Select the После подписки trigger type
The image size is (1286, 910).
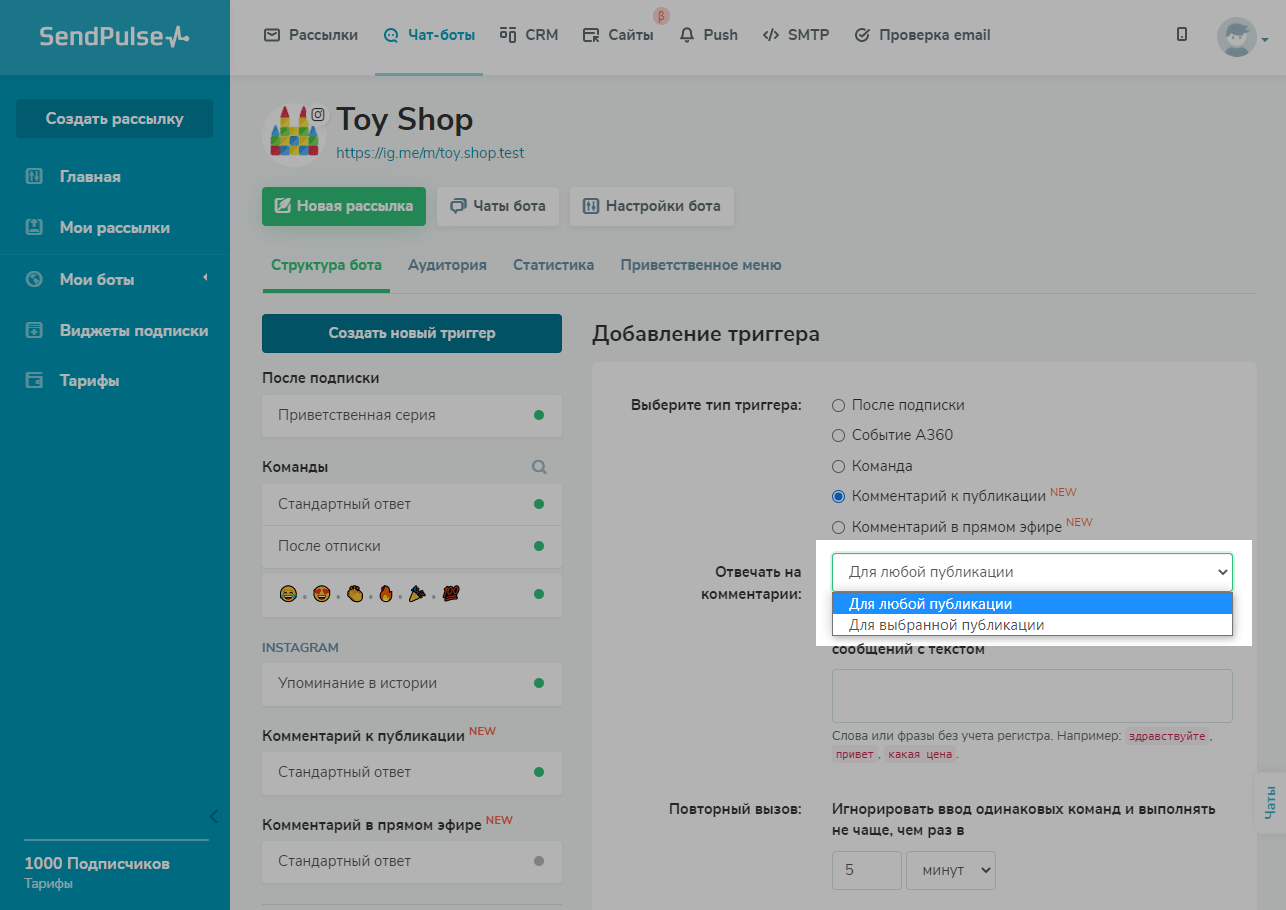(839, 405)
